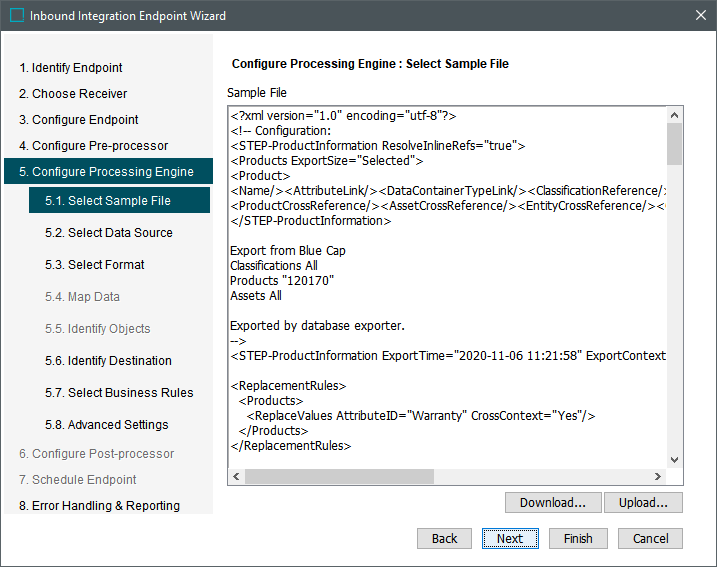Go to step 1 Identify Endpoint
The image size is (717, 567).
pyautogui.click(x=71, y=68)
